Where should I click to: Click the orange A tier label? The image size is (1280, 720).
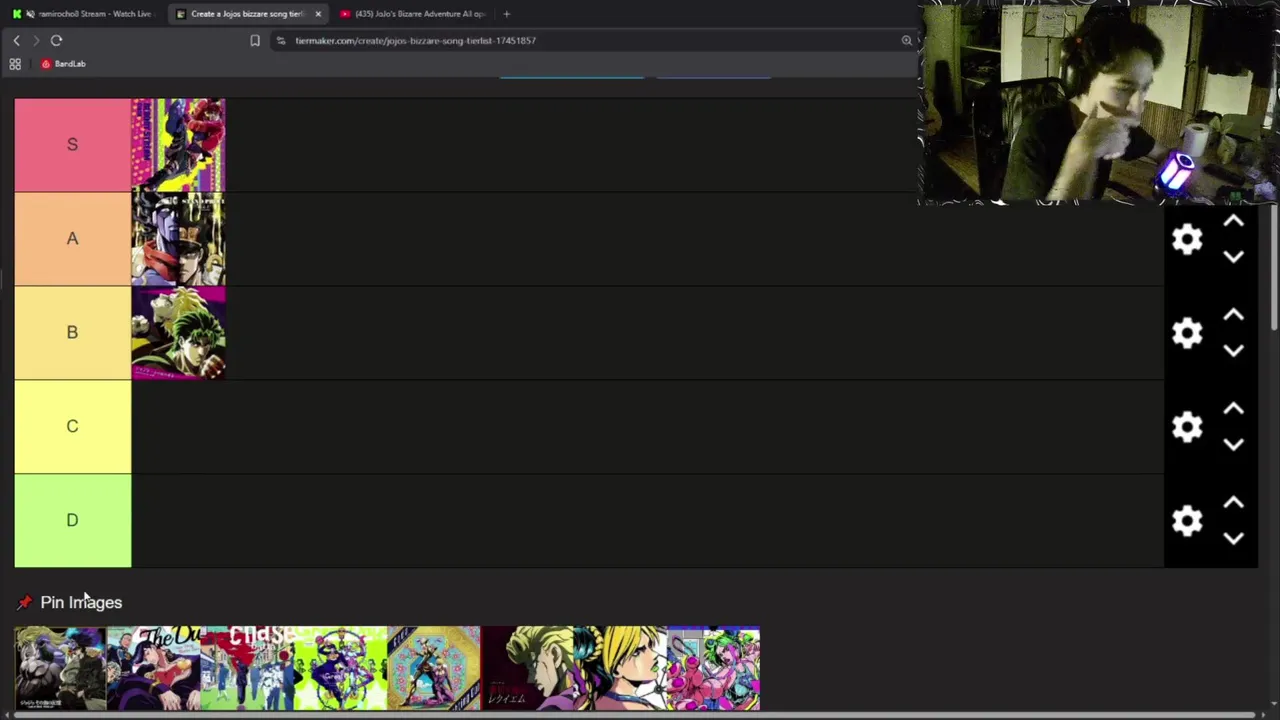click(x=72, y=239)
